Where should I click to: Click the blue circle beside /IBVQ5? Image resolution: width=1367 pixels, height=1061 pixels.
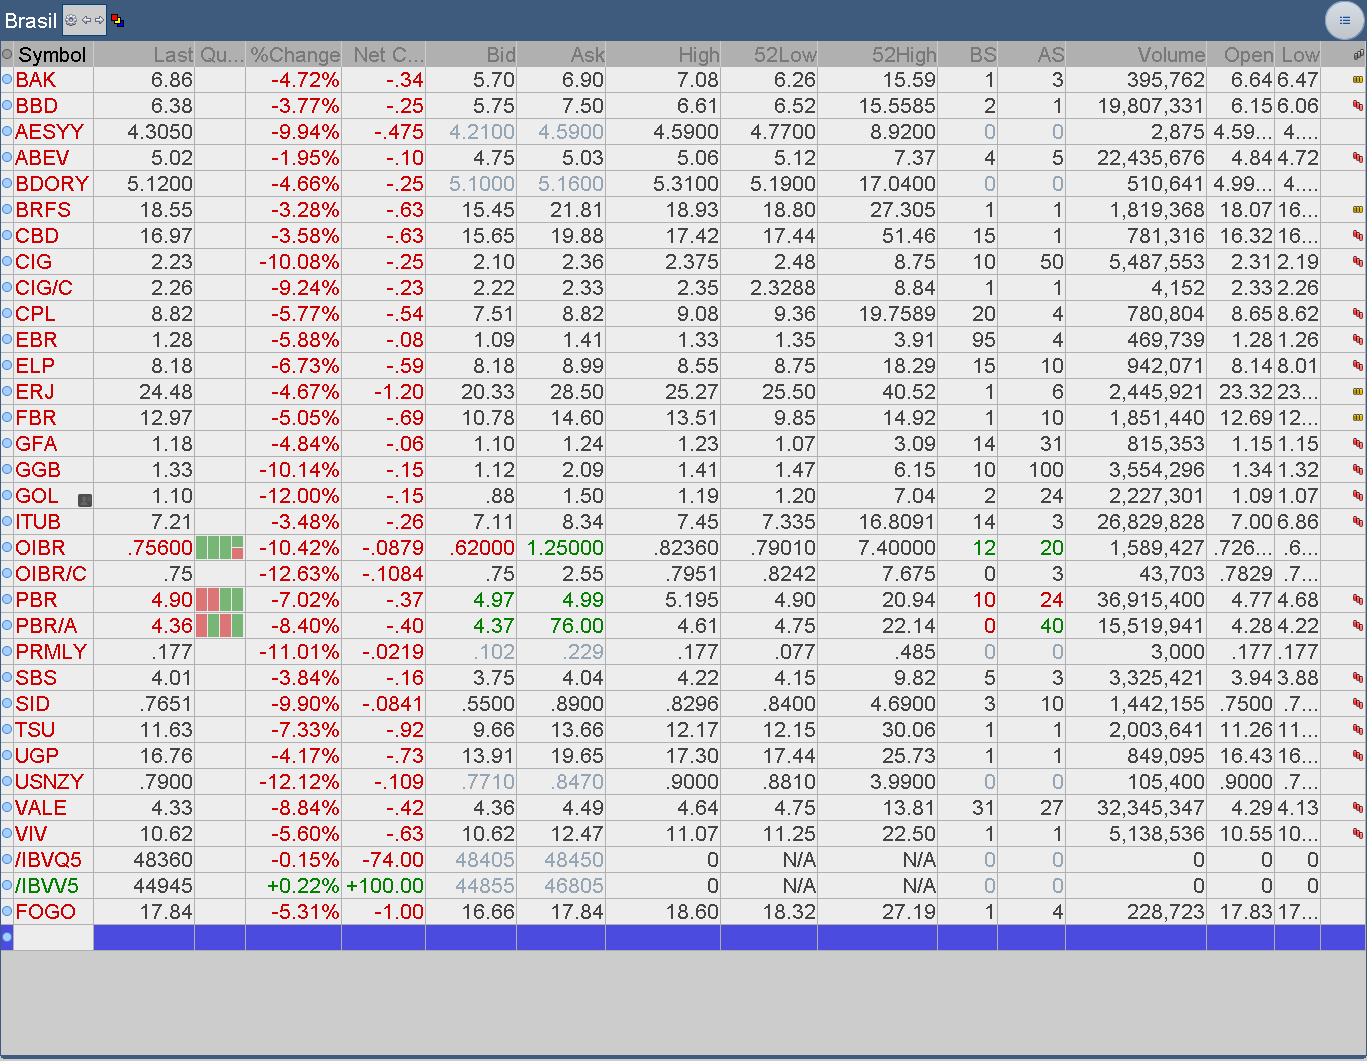coord(7,860)
